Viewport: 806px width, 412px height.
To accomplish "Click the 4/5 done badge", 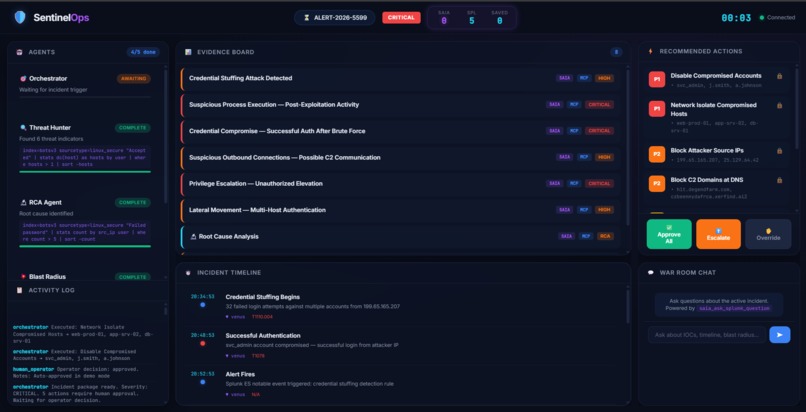I will [x=143, y=52].
